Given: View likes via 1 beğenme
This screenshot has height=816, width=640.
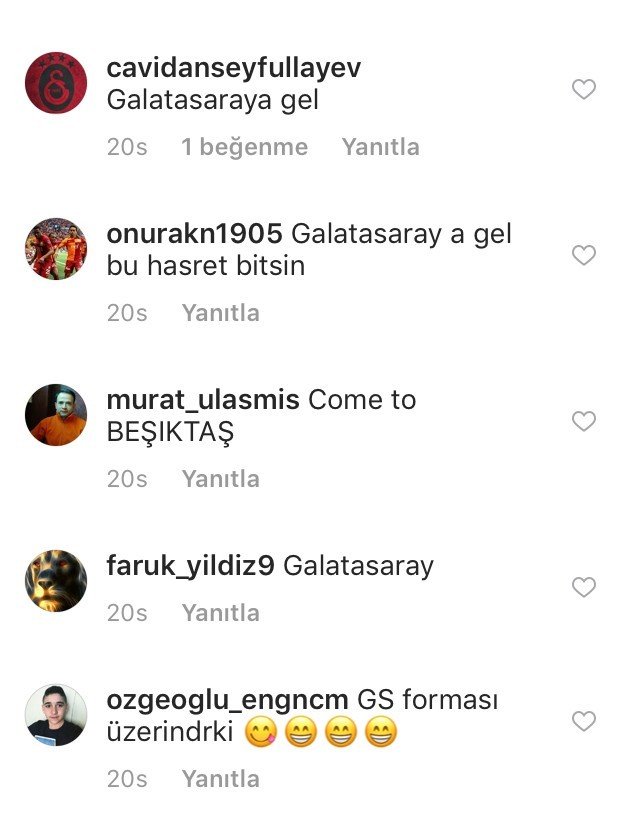Looking at the screenshot, I should tap(245, 147).
